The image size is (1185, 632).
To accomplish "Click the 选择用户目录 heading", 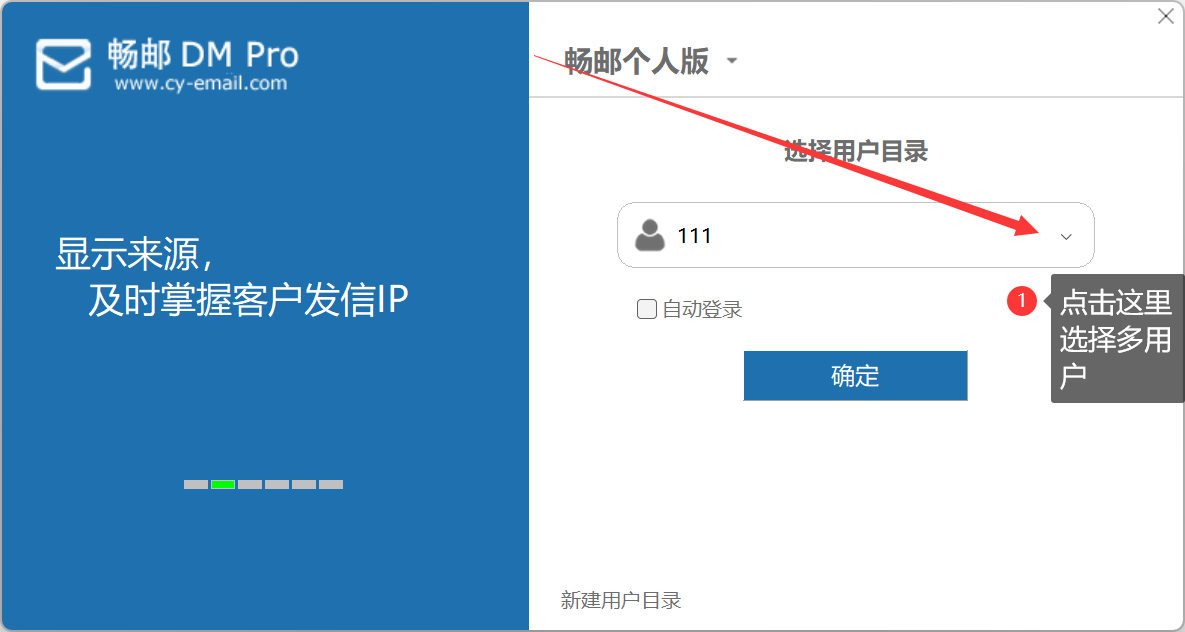I will pyautogui.click(x=855, y=151).
